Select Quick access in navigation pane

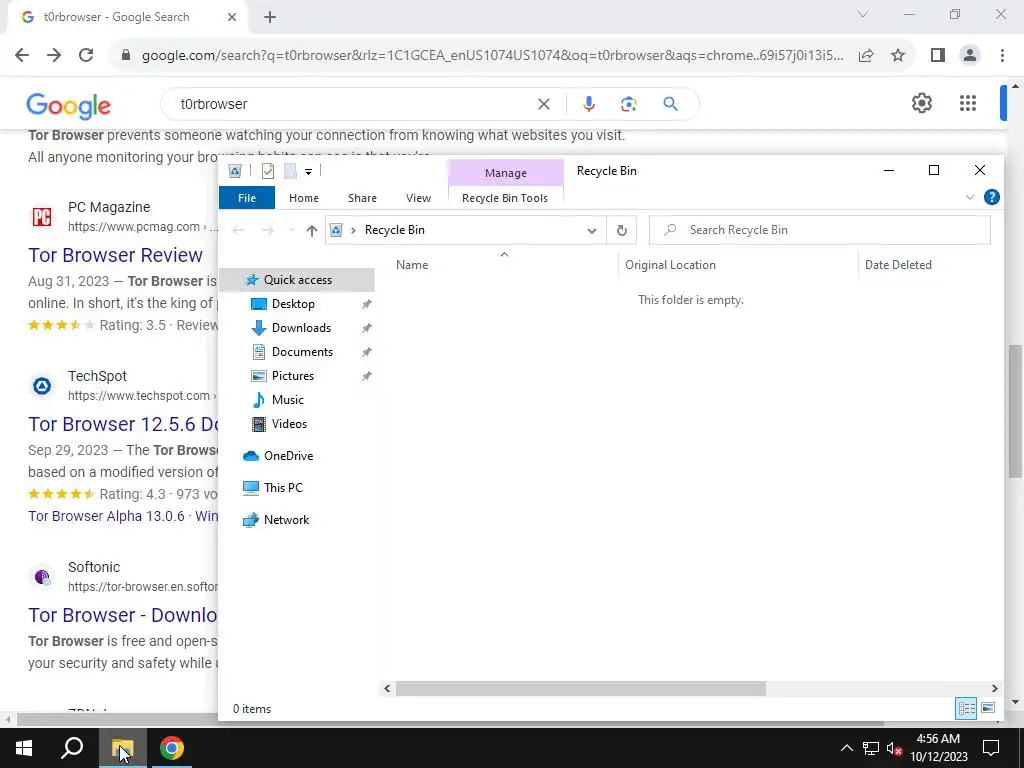(x=297, y=280)
